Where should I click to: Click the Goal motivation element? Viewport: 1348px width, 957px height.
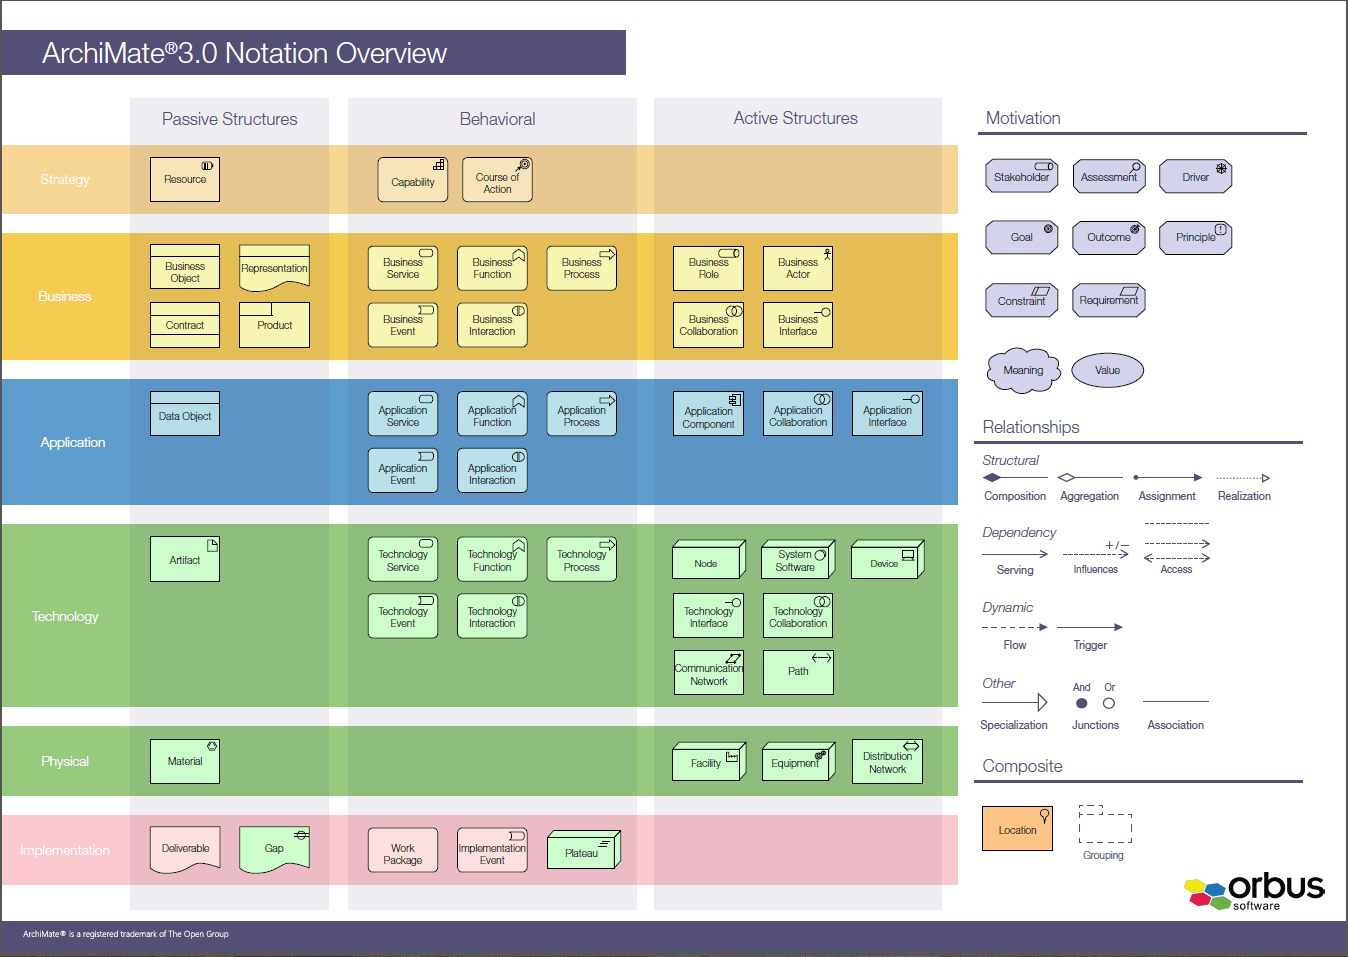click(x=1021, y=237)
